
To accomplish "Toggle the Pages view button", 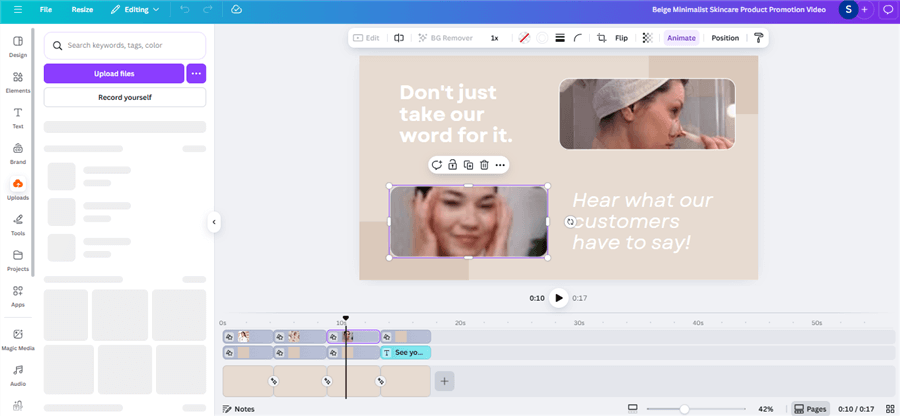I will pos(810,409).
